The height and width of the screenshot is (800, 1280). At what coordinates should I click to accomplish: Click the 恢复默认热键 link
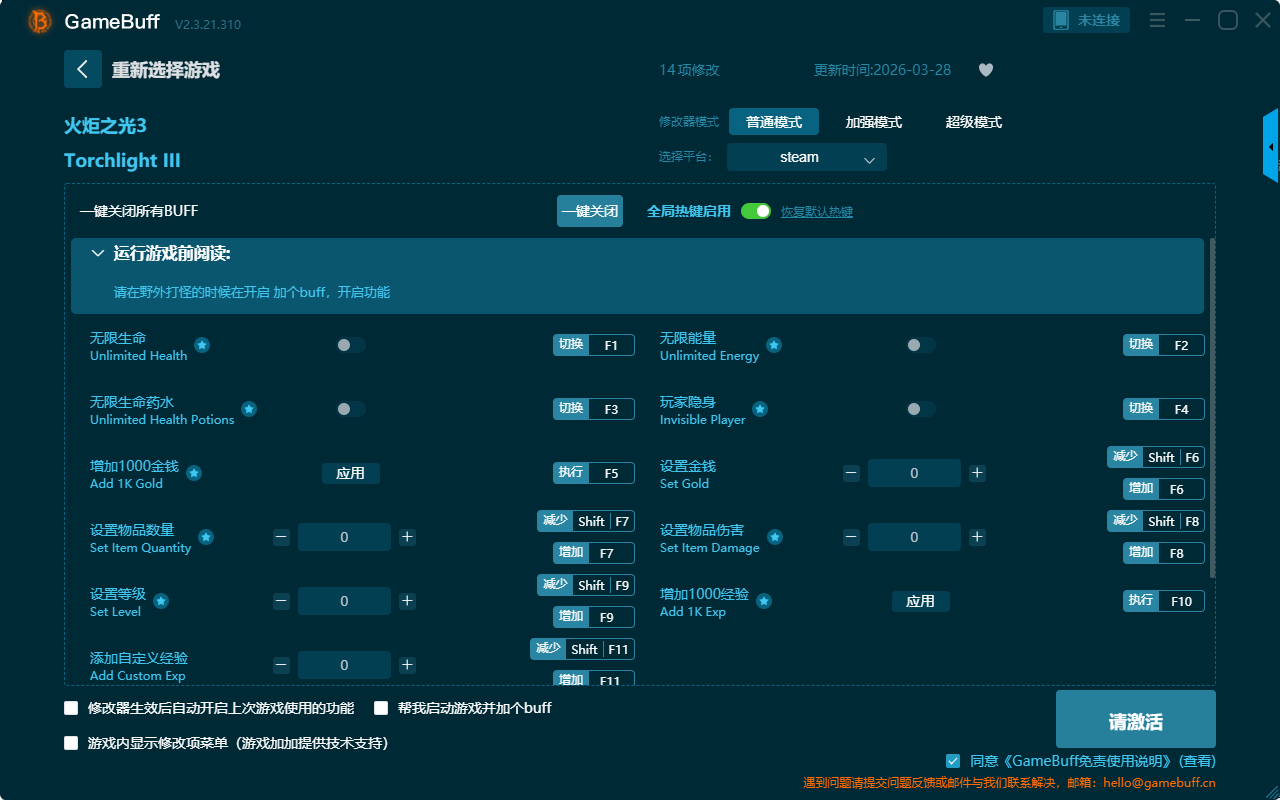816,212
